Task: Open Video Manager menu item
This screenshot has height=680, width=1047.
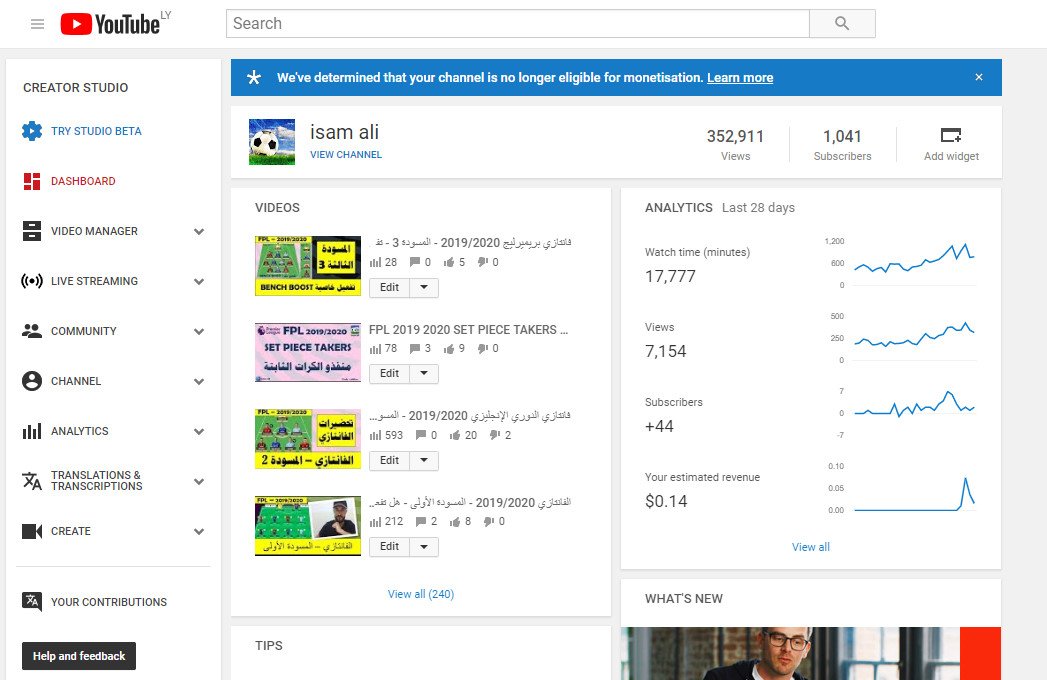Action: point(94,231)
